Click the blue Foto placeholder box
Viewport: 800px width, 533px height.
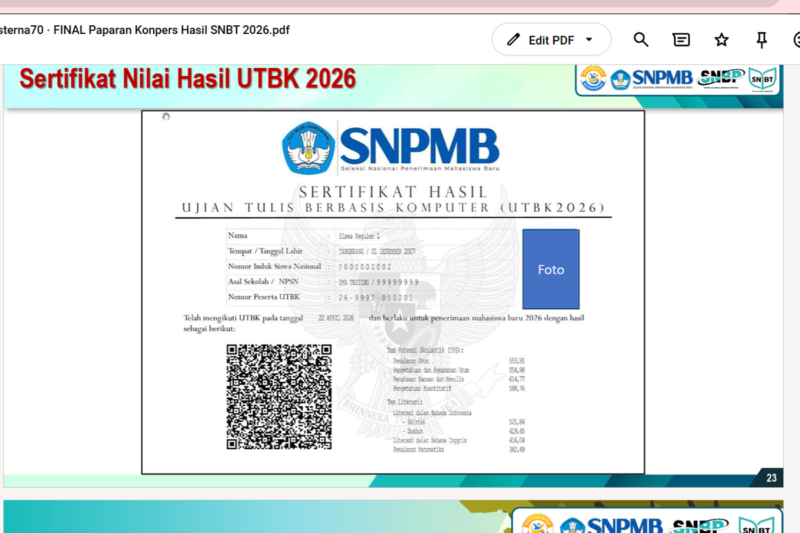(x=551, y=269)
